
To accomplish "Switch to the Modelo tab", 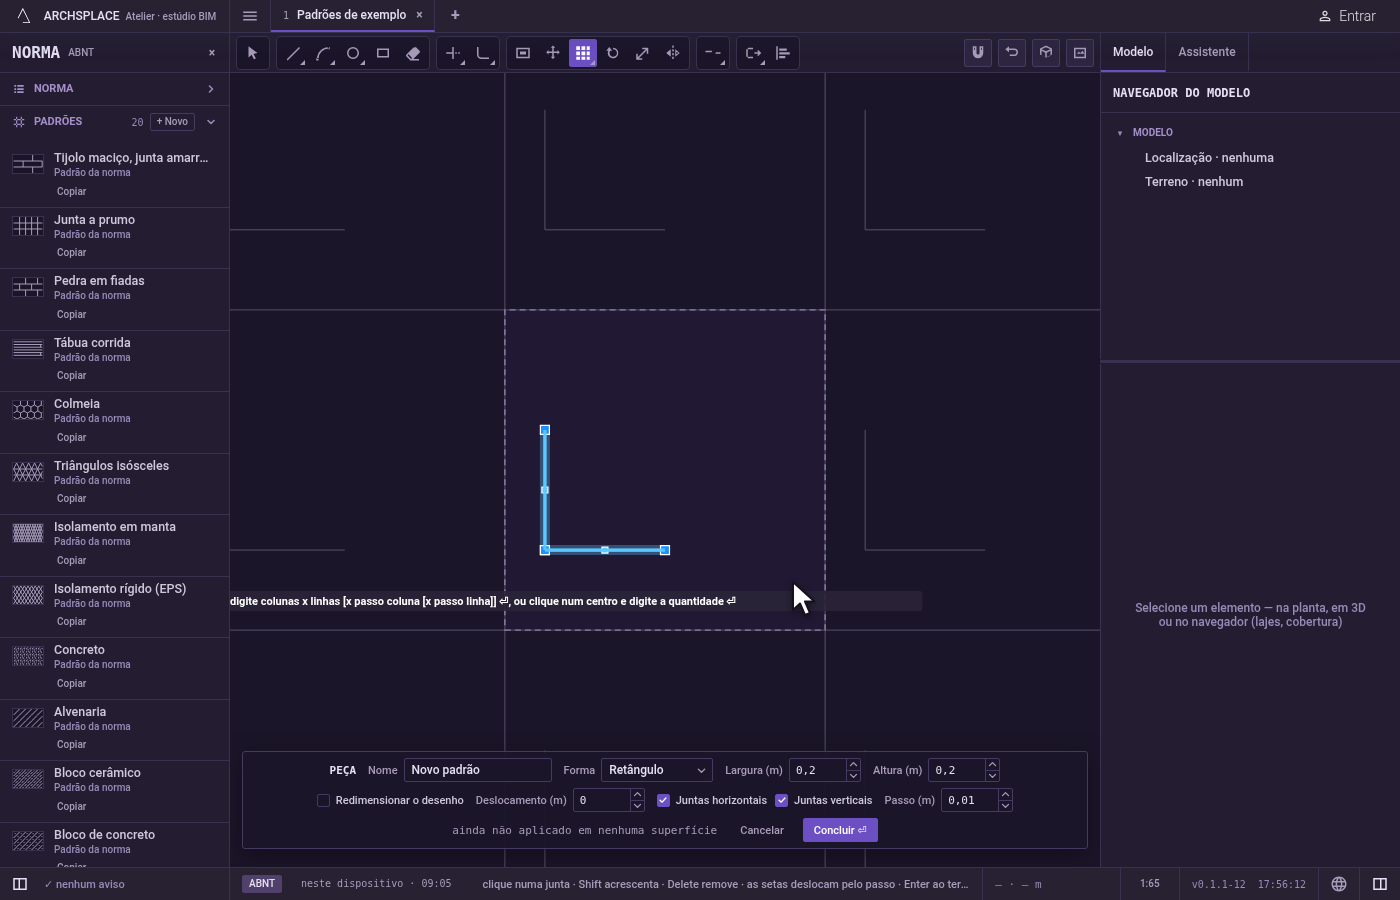I will [1133, 52].
